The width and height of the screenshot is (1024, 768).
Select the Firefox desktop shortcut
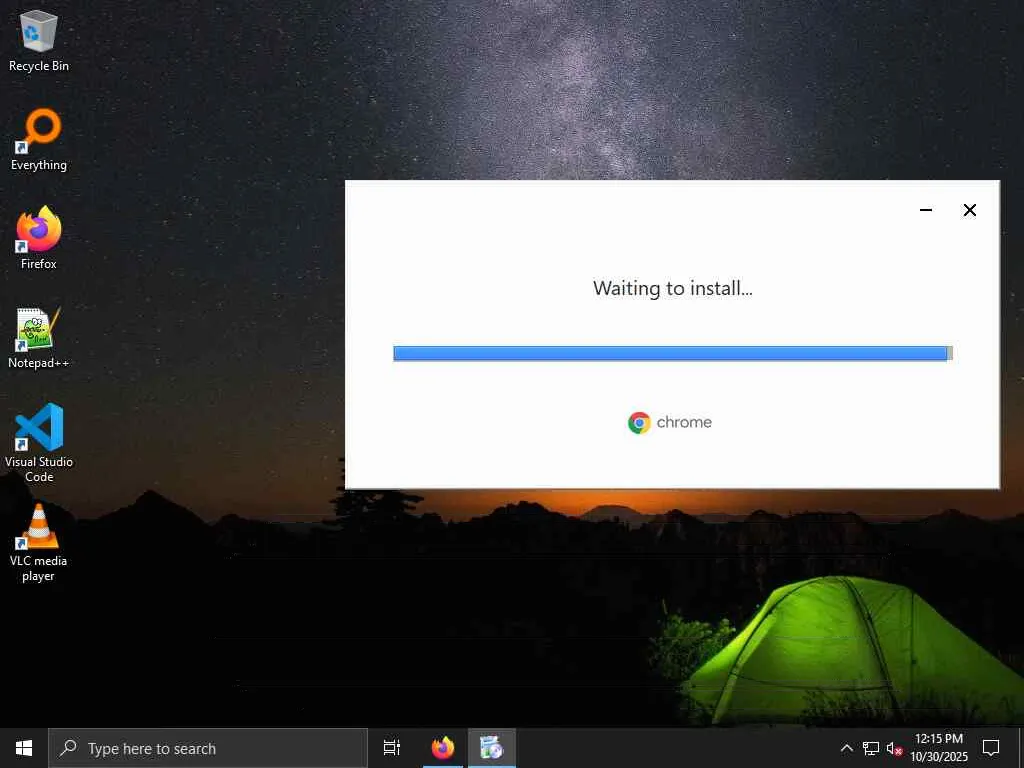click(39, 238)
